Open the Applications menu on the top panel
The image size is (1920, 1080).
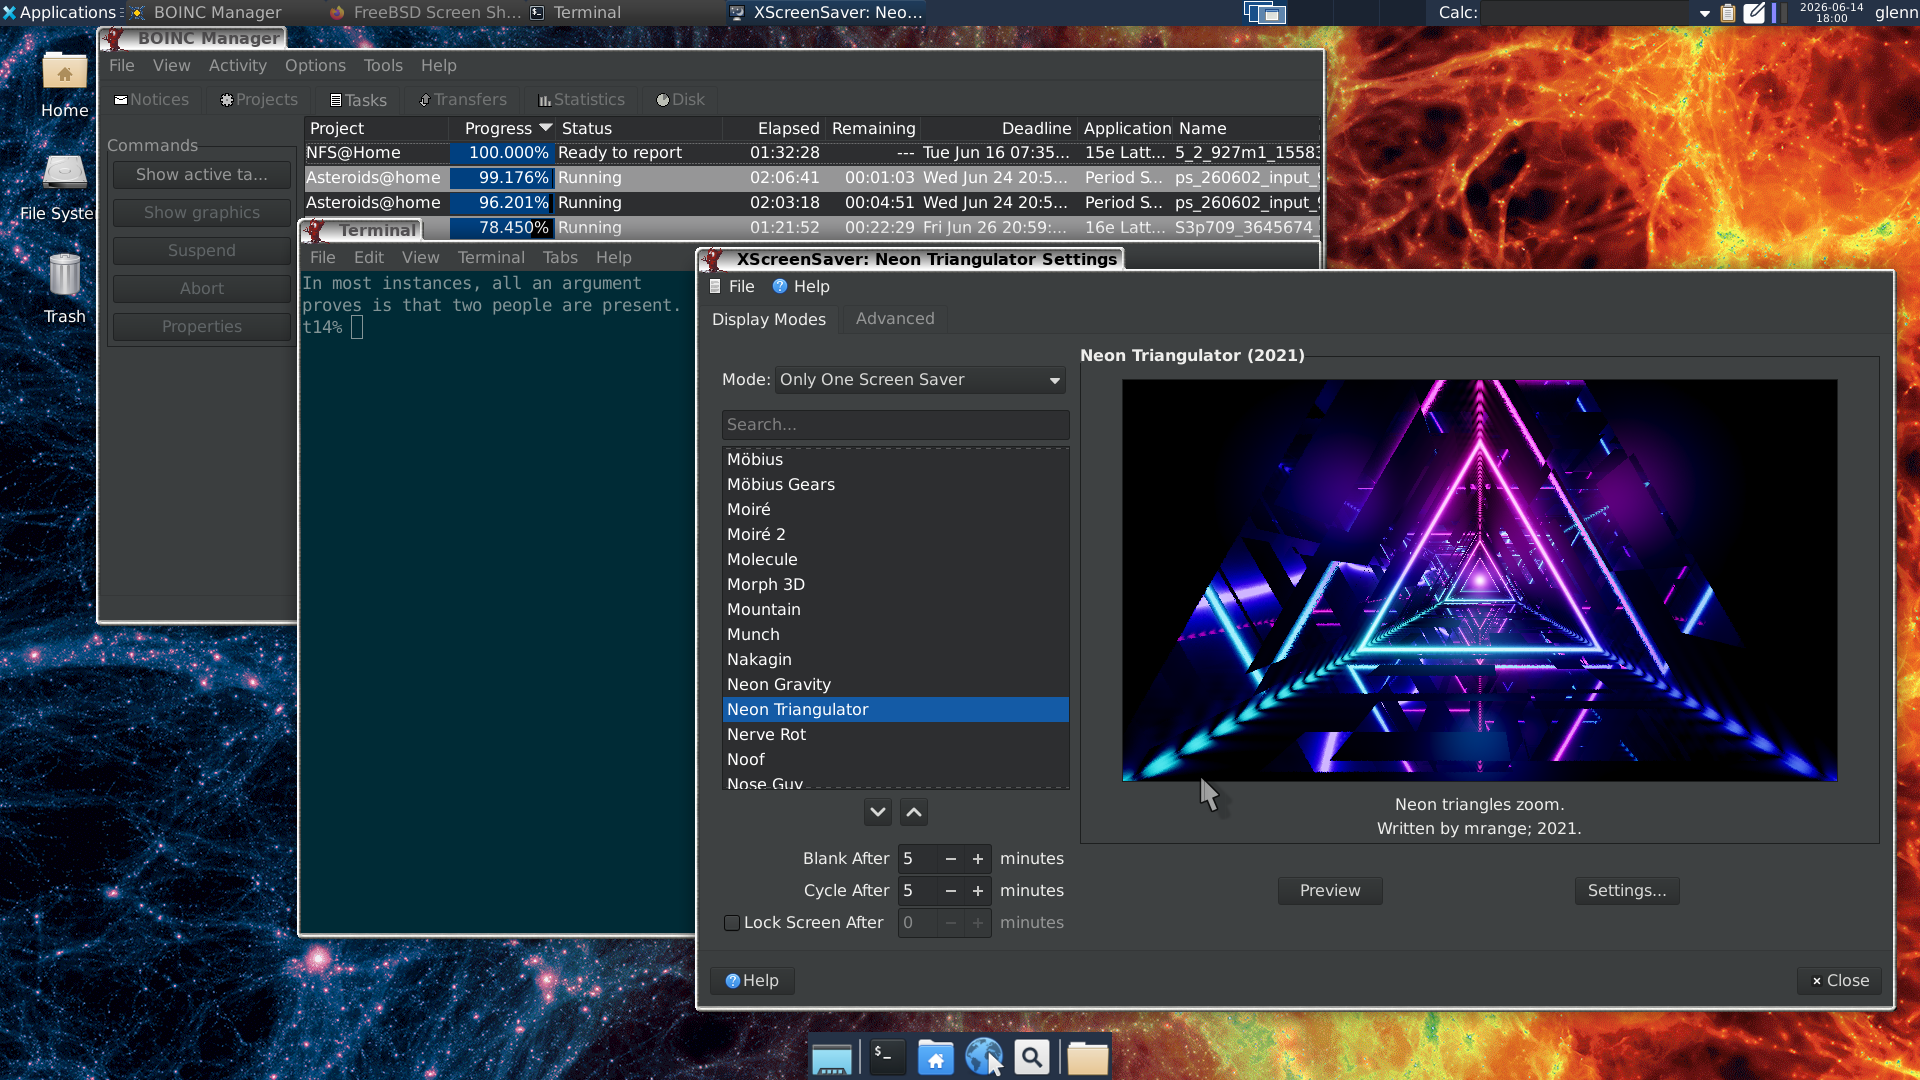pos(60,13)
